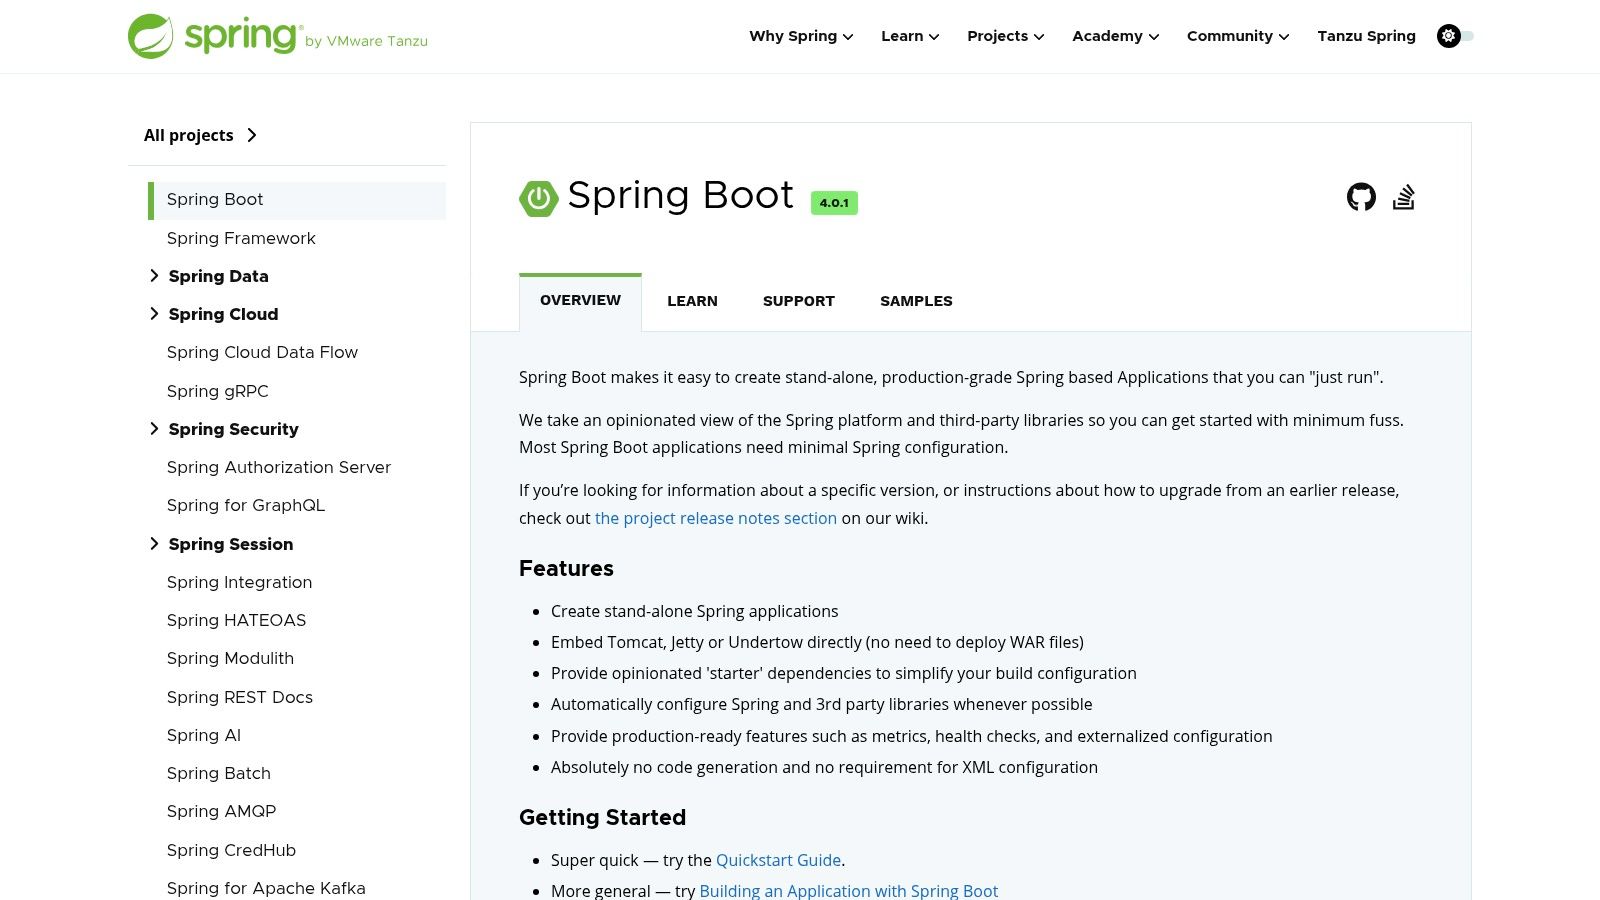Switch to the SUPPORT tab
Screen dimensions: 1600x900
click(x=798, y=301)
